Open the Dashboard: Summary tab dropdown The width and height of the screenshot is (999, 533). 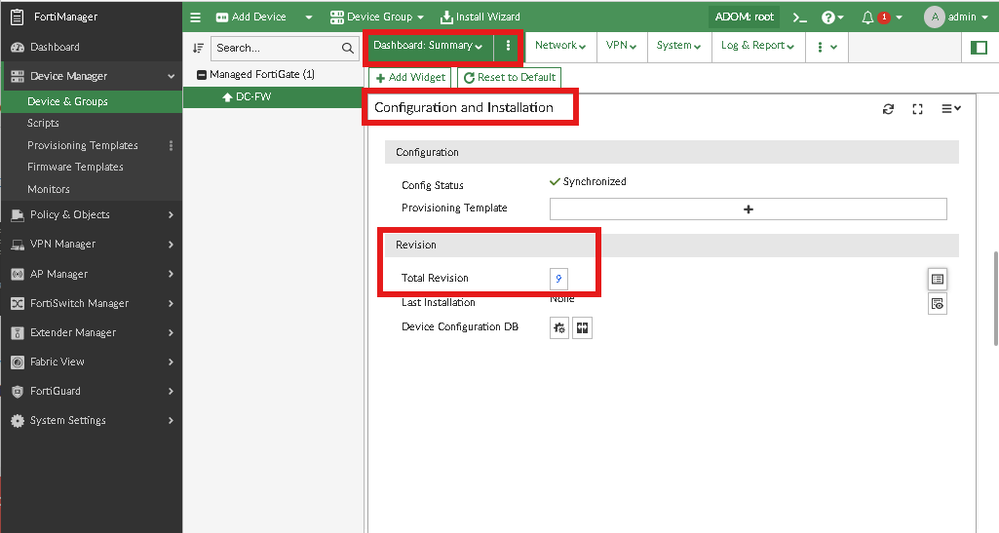[428, 46]
